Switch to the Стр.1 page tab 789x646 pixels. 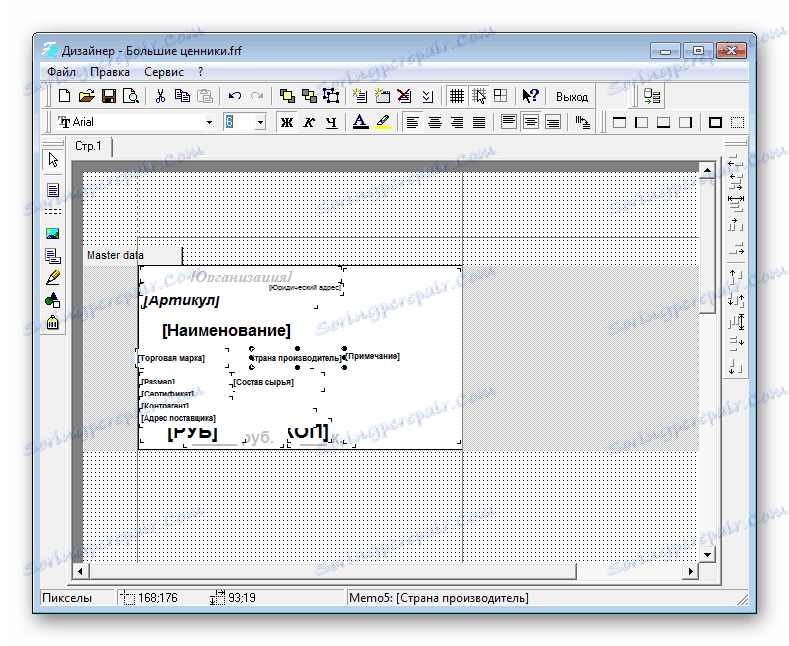pyautogui.click(x=89, y=146)
